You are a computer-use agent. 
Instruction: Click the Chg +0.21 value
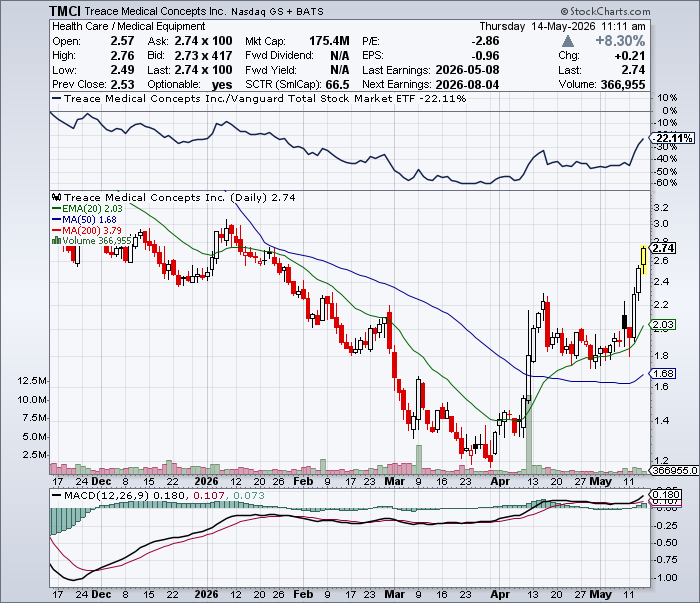click(630, 56)
